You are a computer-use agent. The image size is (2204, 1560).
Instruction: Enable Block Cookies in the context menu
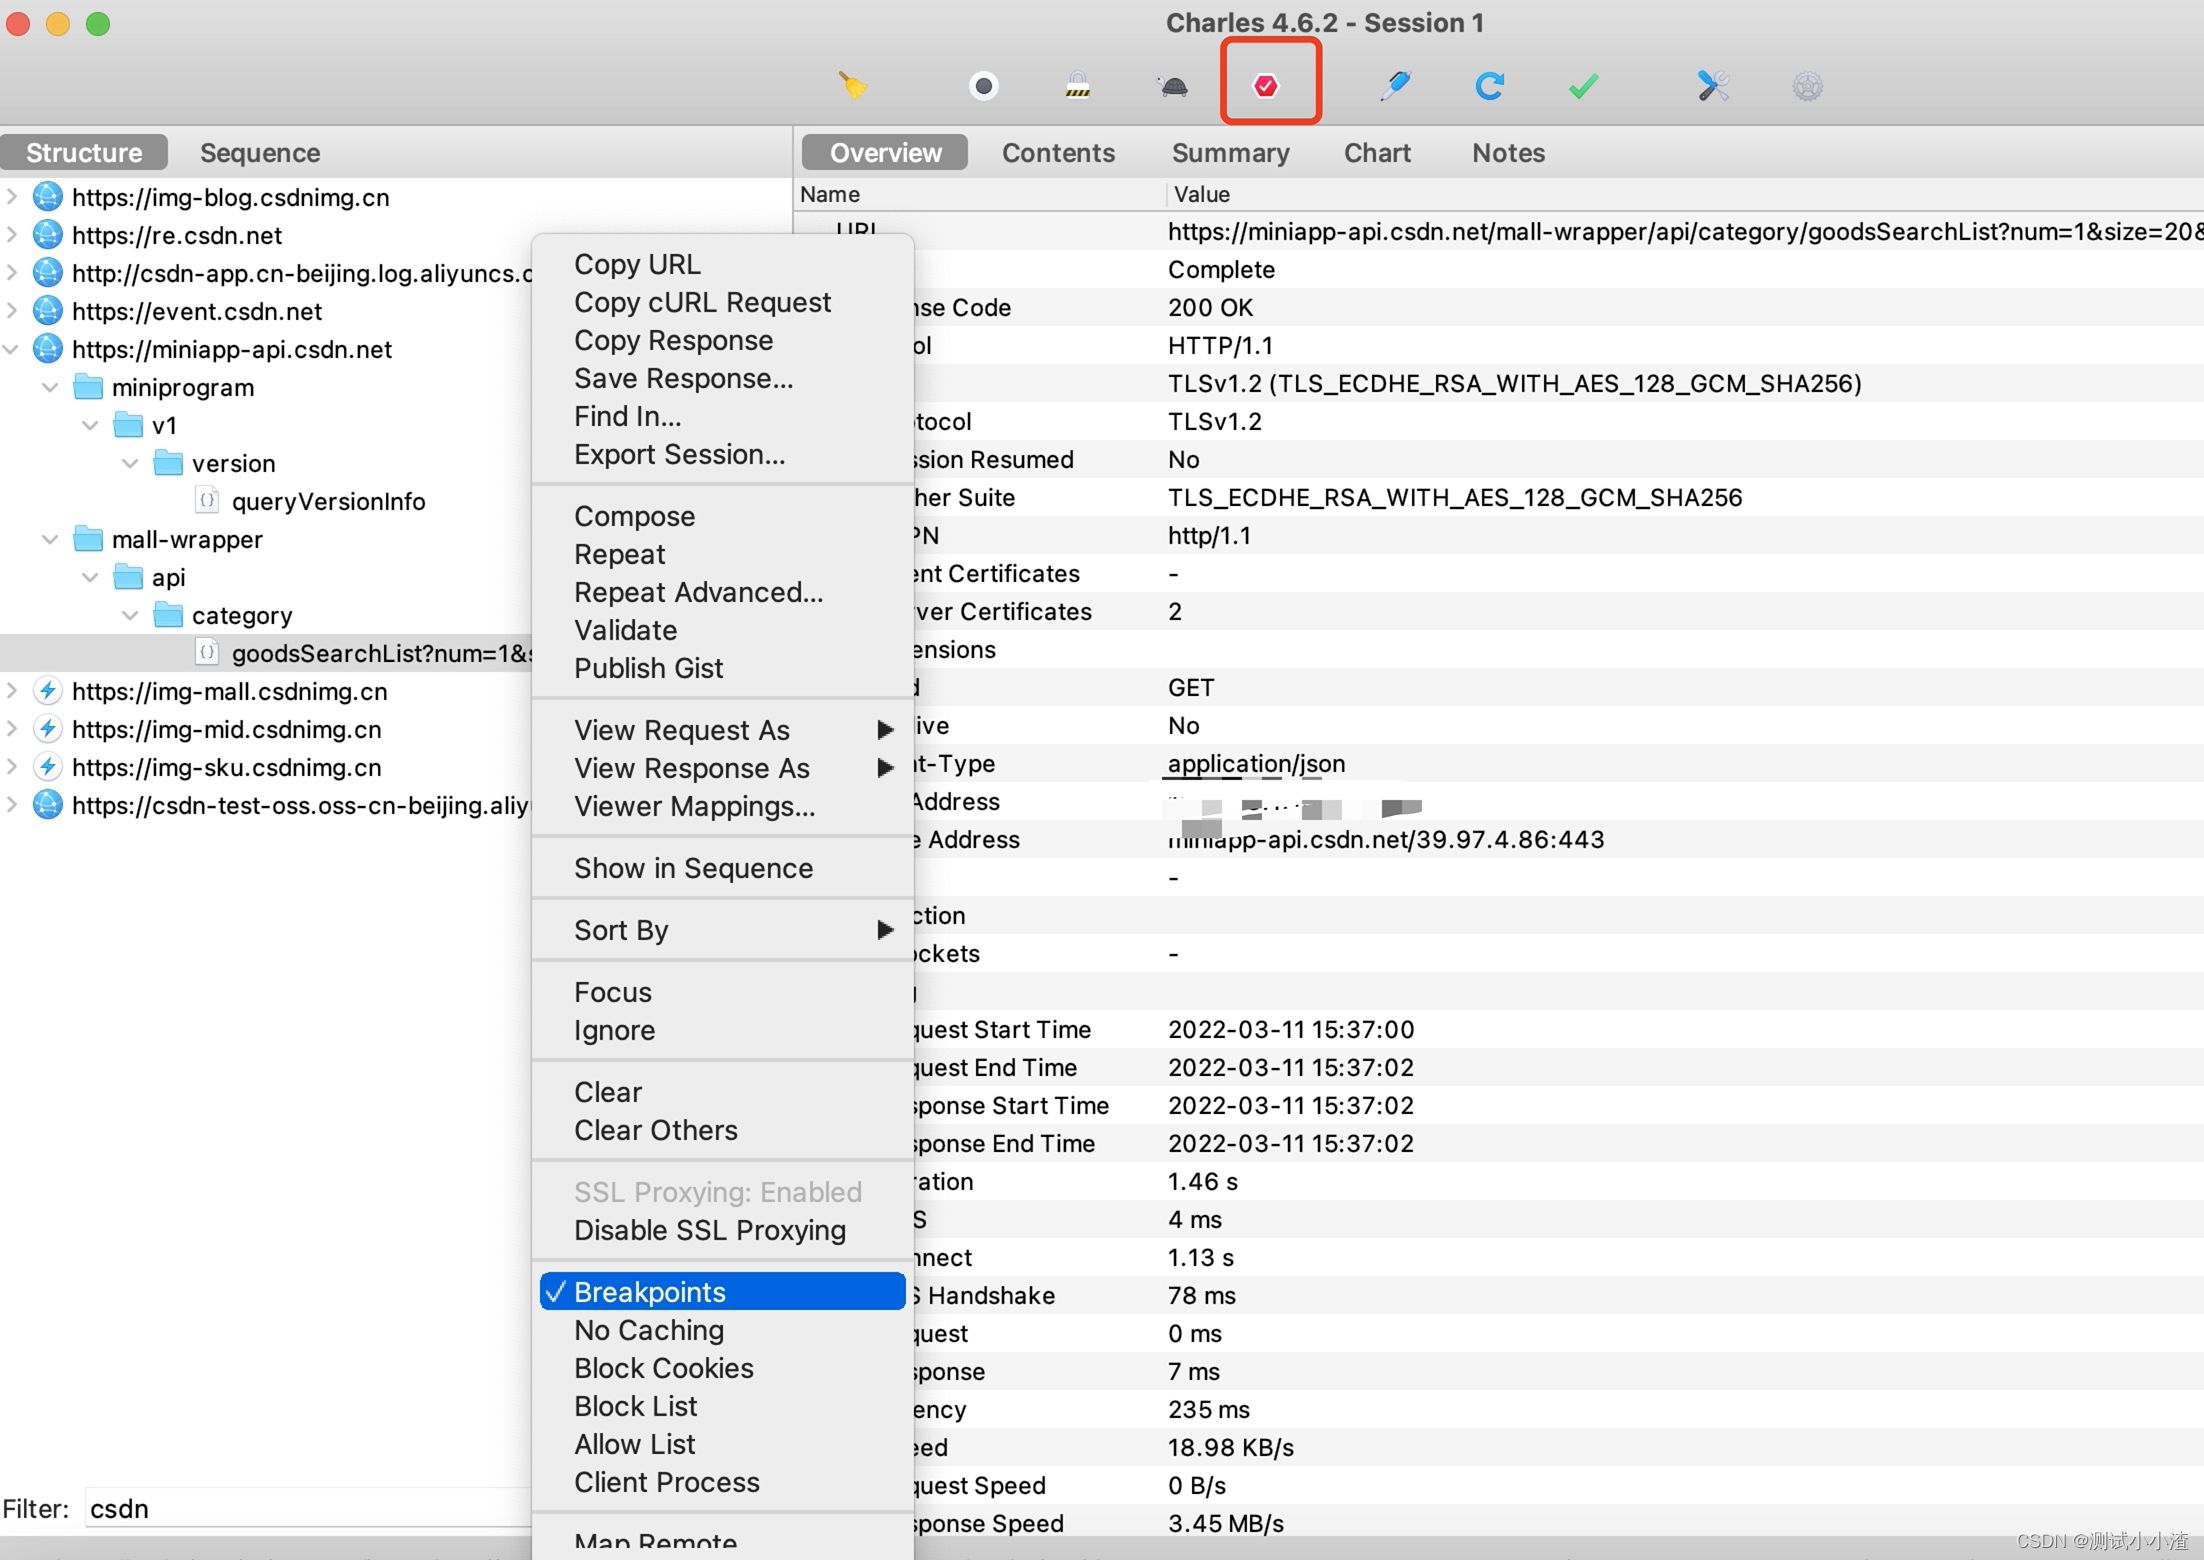663,1368
